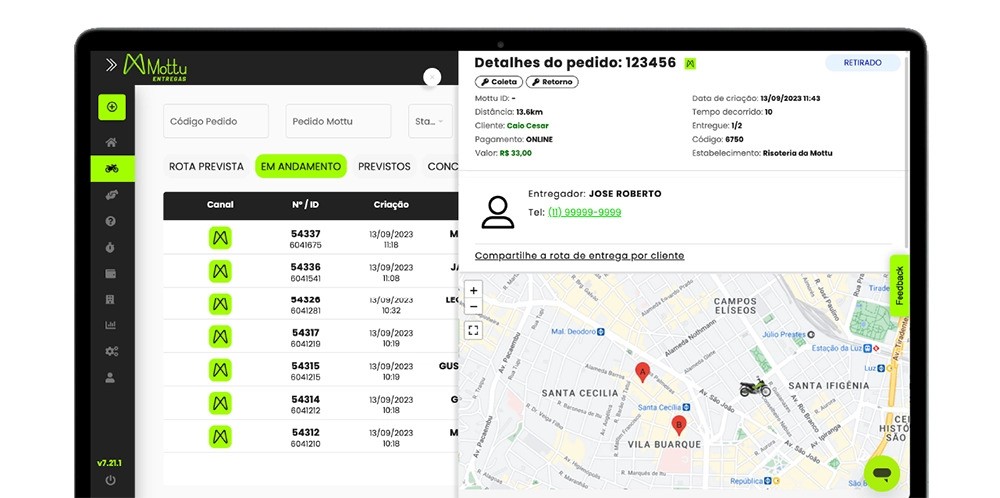
Task: Select the motorcycle deliveries sidebar icon
Action: click(x=112, y=168)
